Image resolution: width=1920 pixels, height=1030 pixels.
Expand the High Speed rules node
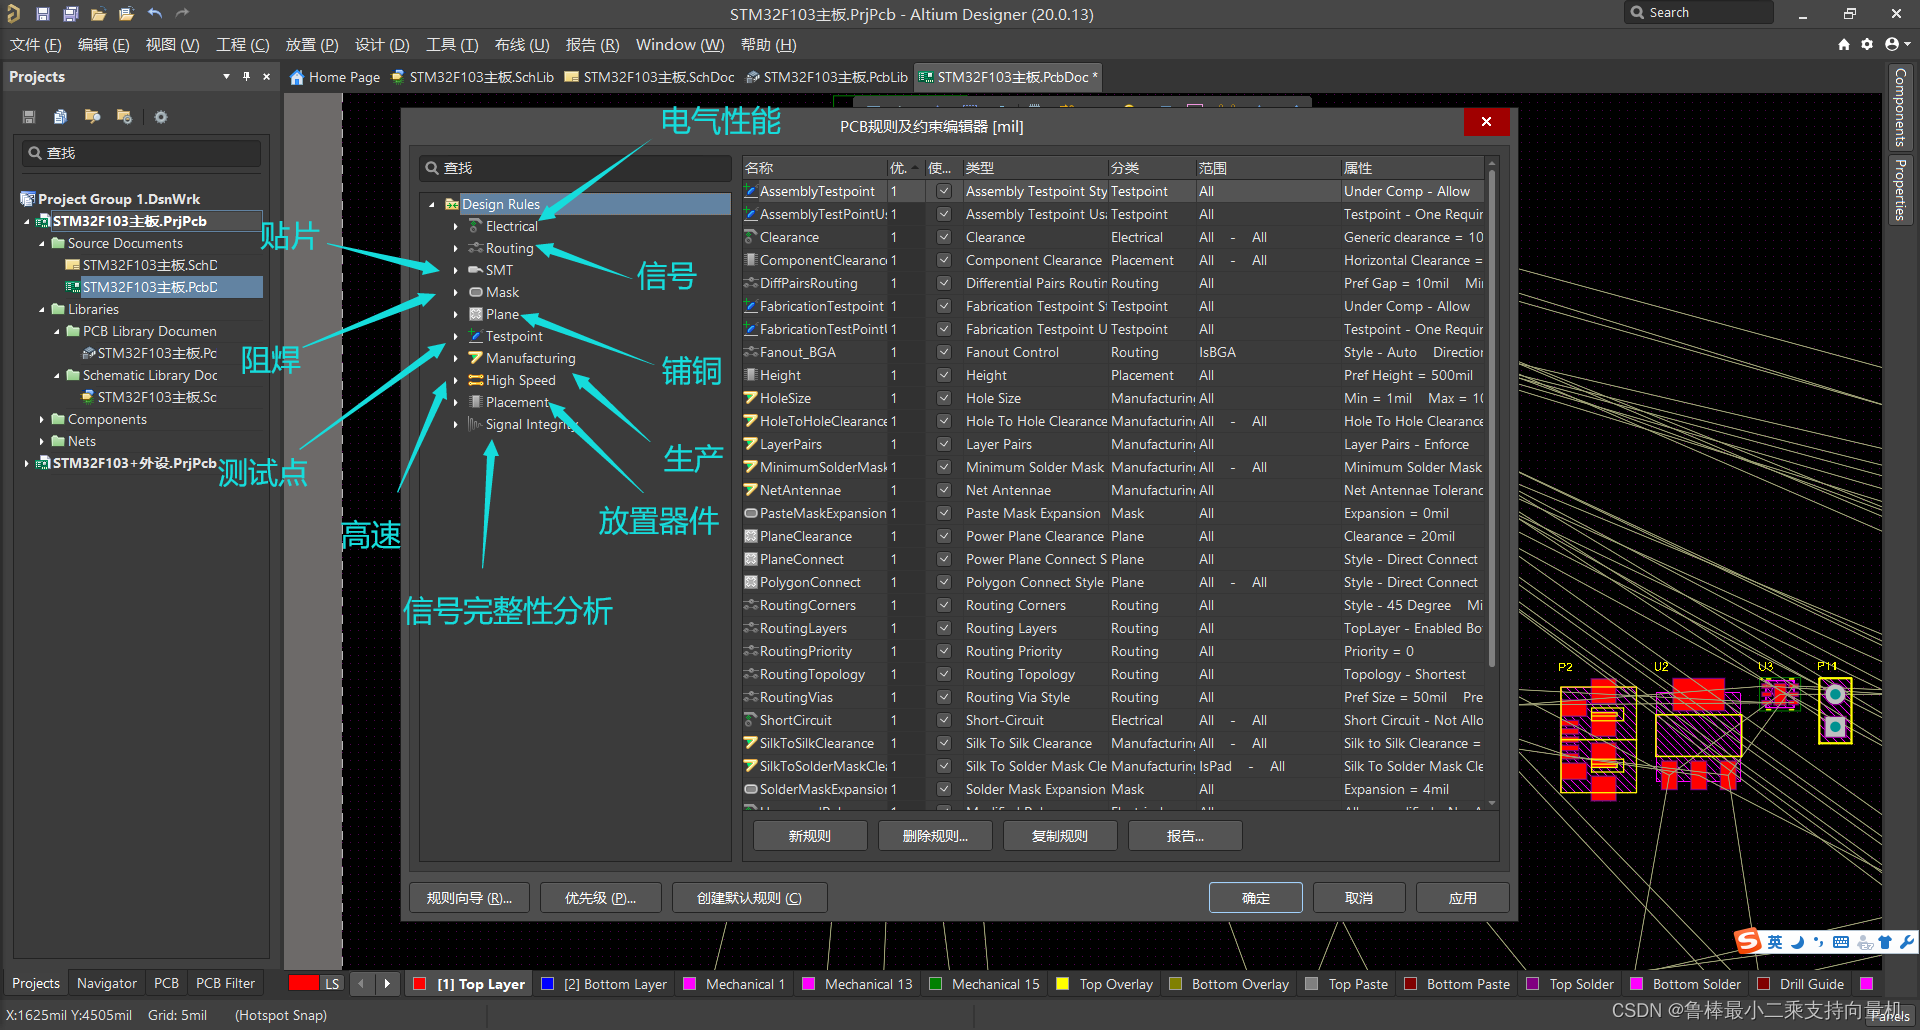pyautogui.click(x=456, y=380)
